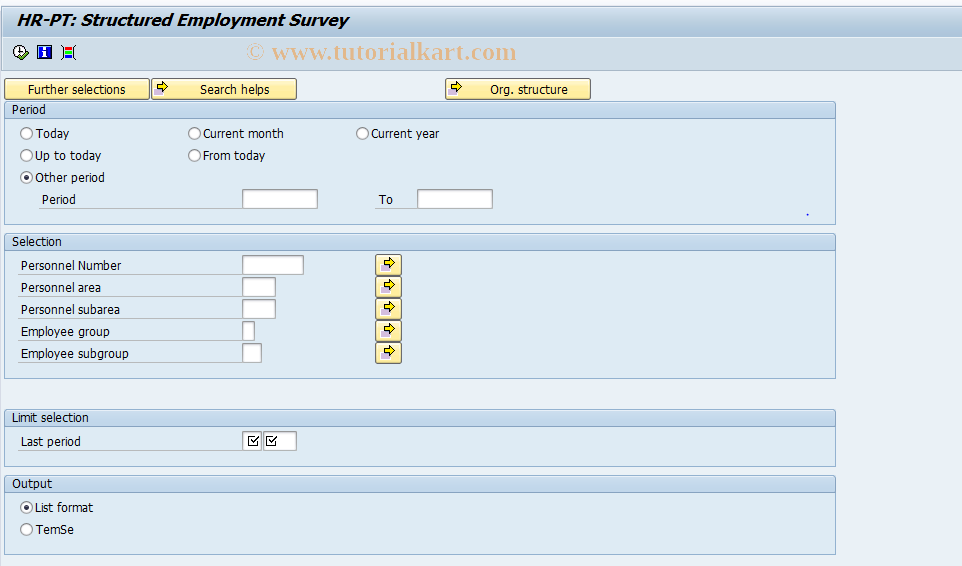Click the first Last period required field

(x=252, y=441)
